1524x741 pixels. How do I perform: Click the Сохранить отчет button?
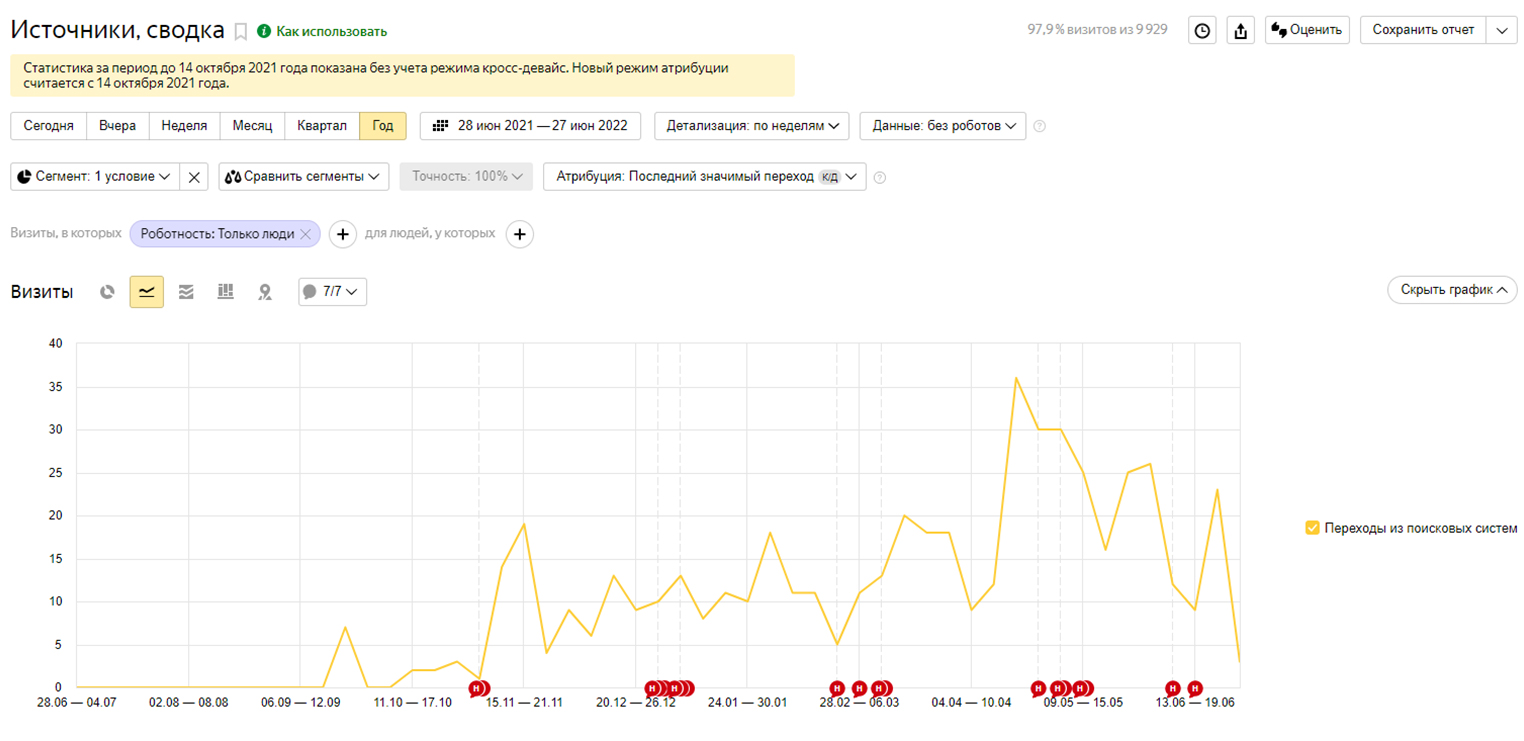tap(1422, 30)
